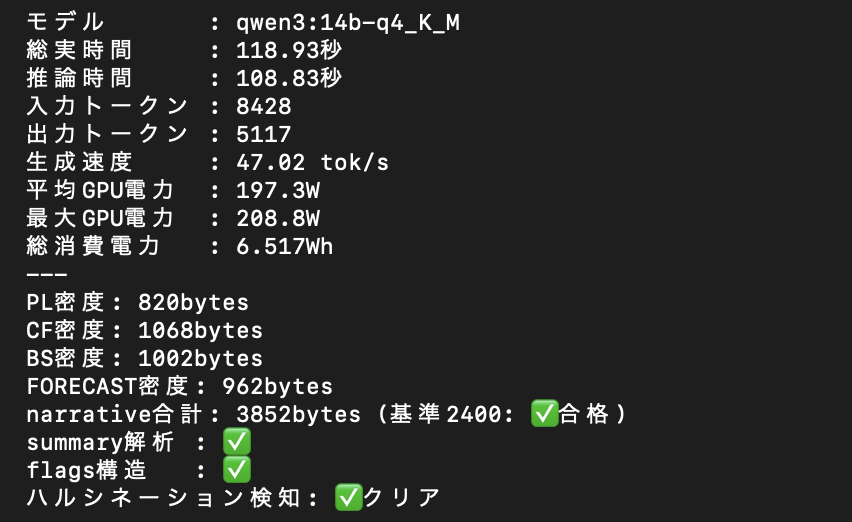Click the ハルシネーション検知 green checkmark
Viewport: 852px width, 522px height.
(349, 498)
